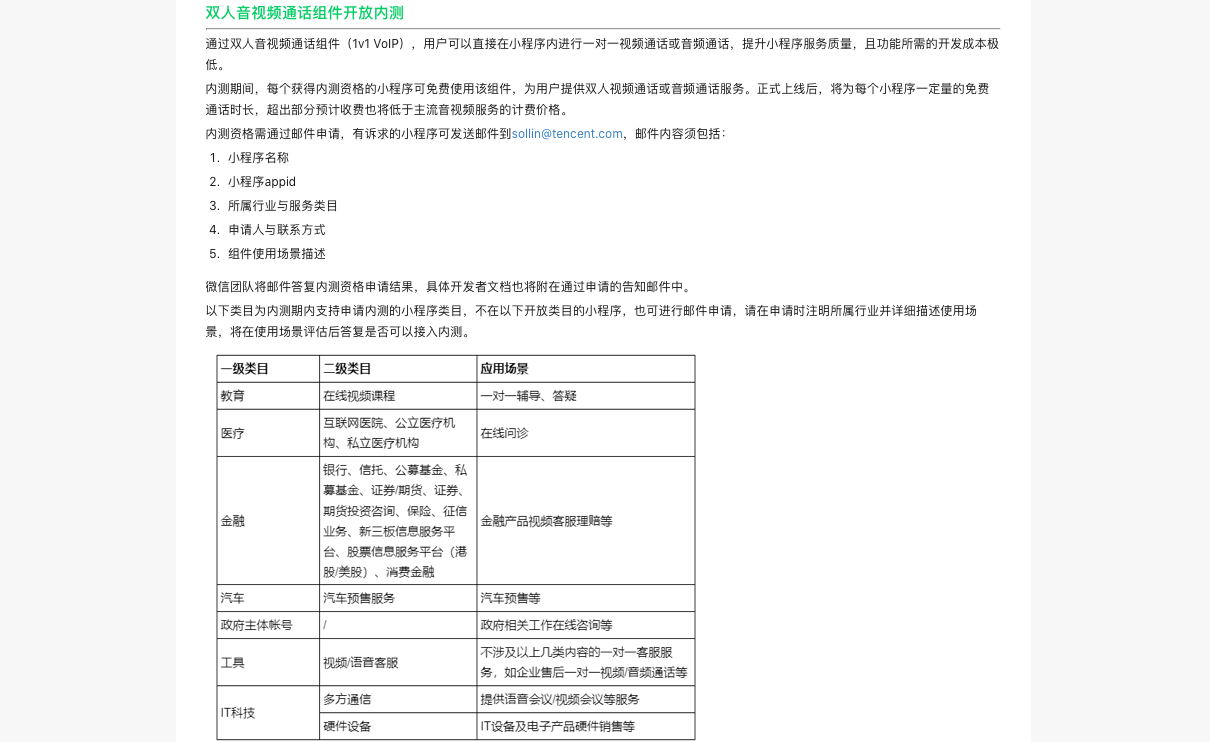Select the 教育 category cell

click(268, 396)
